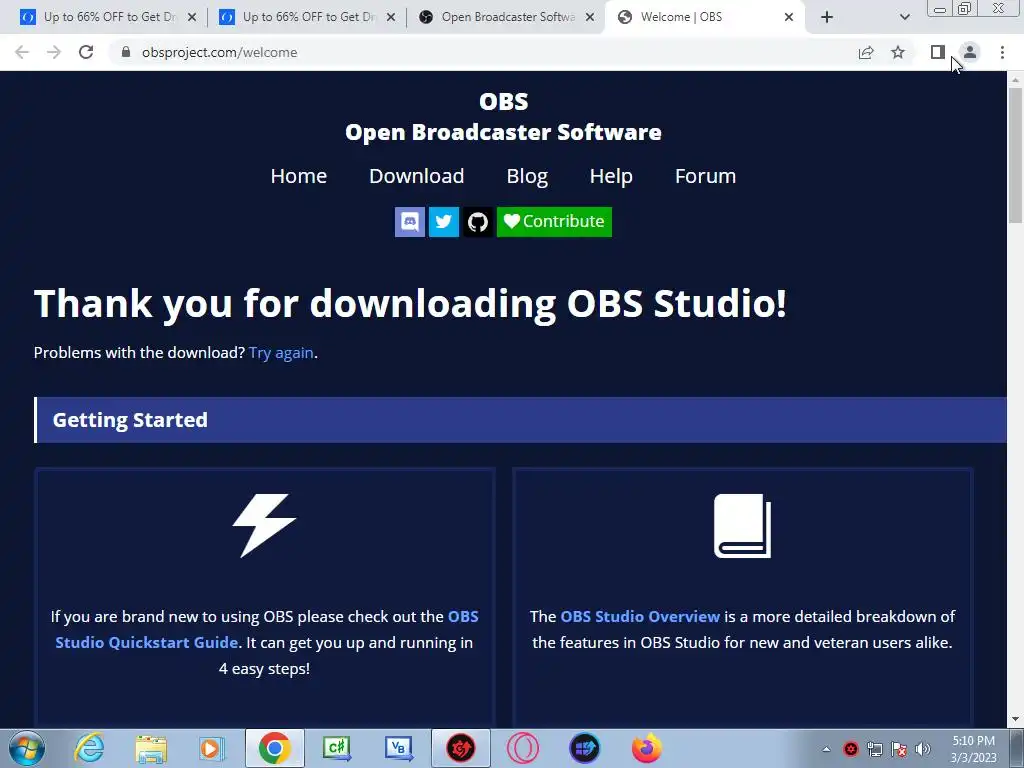Open the VB taskbar application icon
Viewport: 1024px width, 768px height.
(x=398, y=748)
